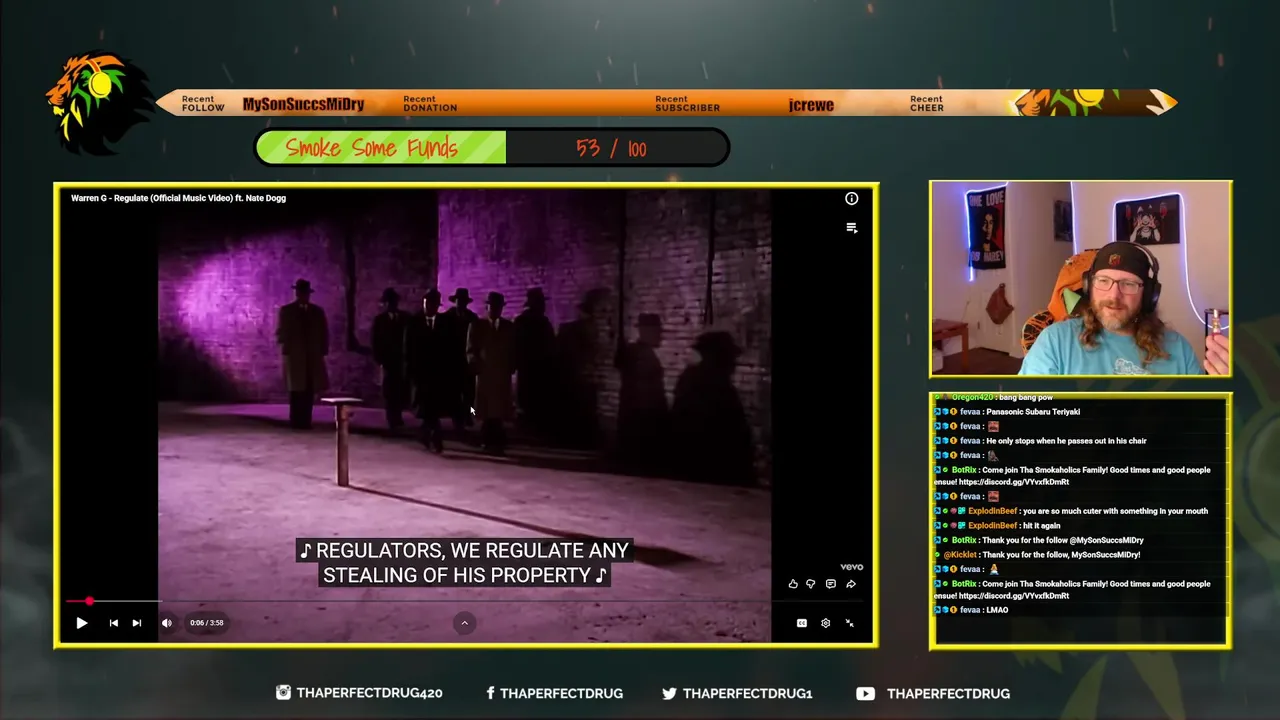Image resolution: width=1280 pixels, height=720 pixels.
Task: Share the video via arrow icon
Action: (851, 584)
